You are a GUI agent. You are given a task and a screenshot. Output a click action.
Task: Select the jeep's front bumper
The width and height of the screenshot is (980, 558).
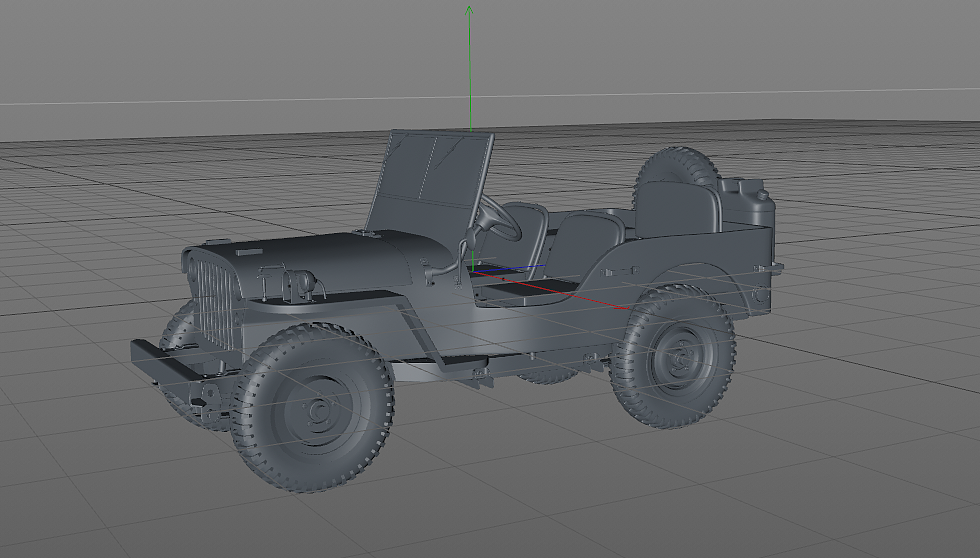[x=170, y=362]
